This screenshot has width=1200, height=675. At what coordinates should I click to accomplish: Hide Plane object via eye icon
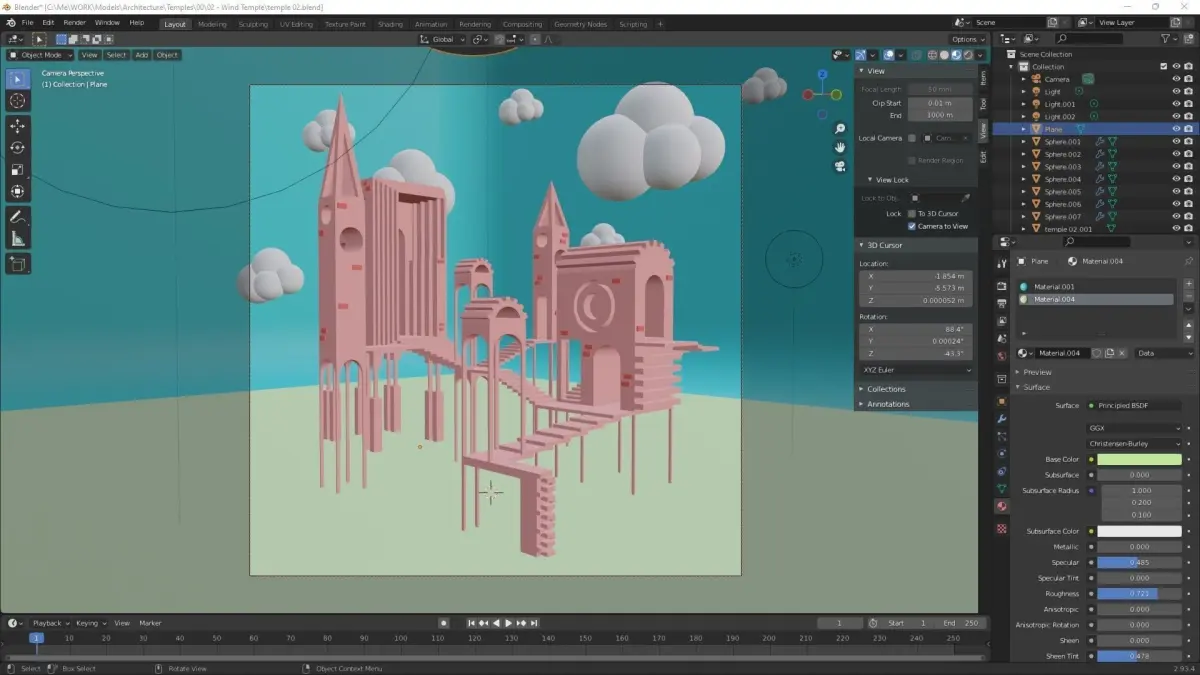[1176, 129]
